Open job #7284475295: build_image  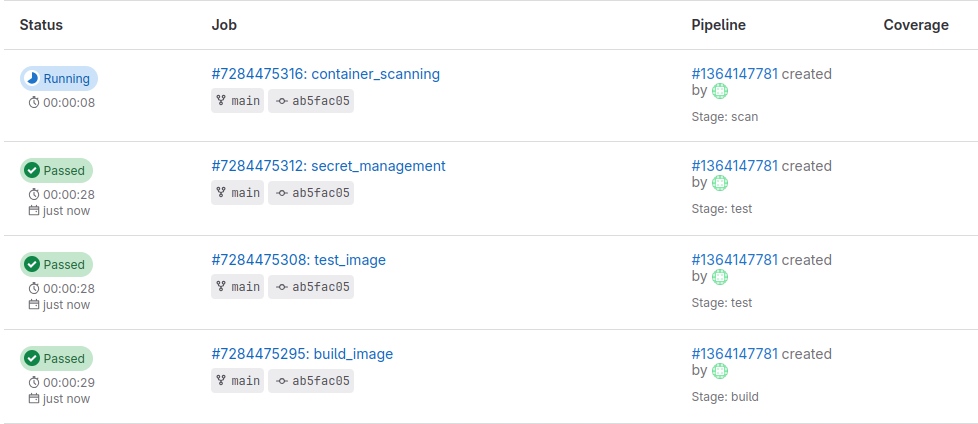click(x=303, y=354)
